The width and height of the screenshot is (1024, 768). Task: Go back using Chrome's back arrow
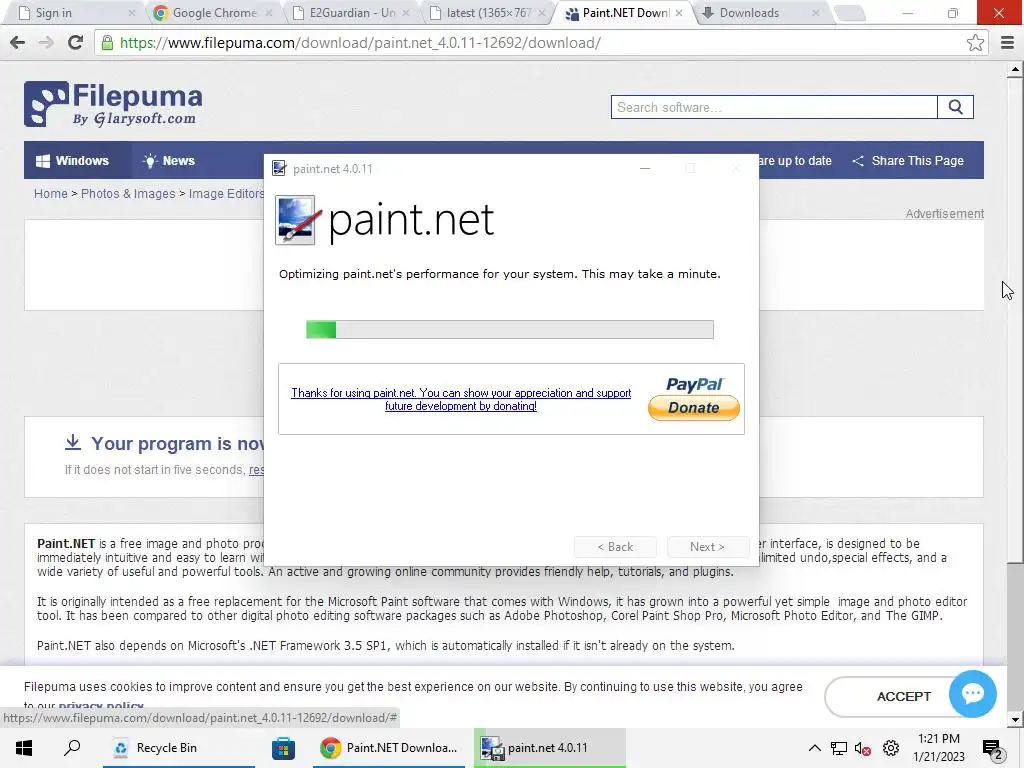click(x=18, y=43)
